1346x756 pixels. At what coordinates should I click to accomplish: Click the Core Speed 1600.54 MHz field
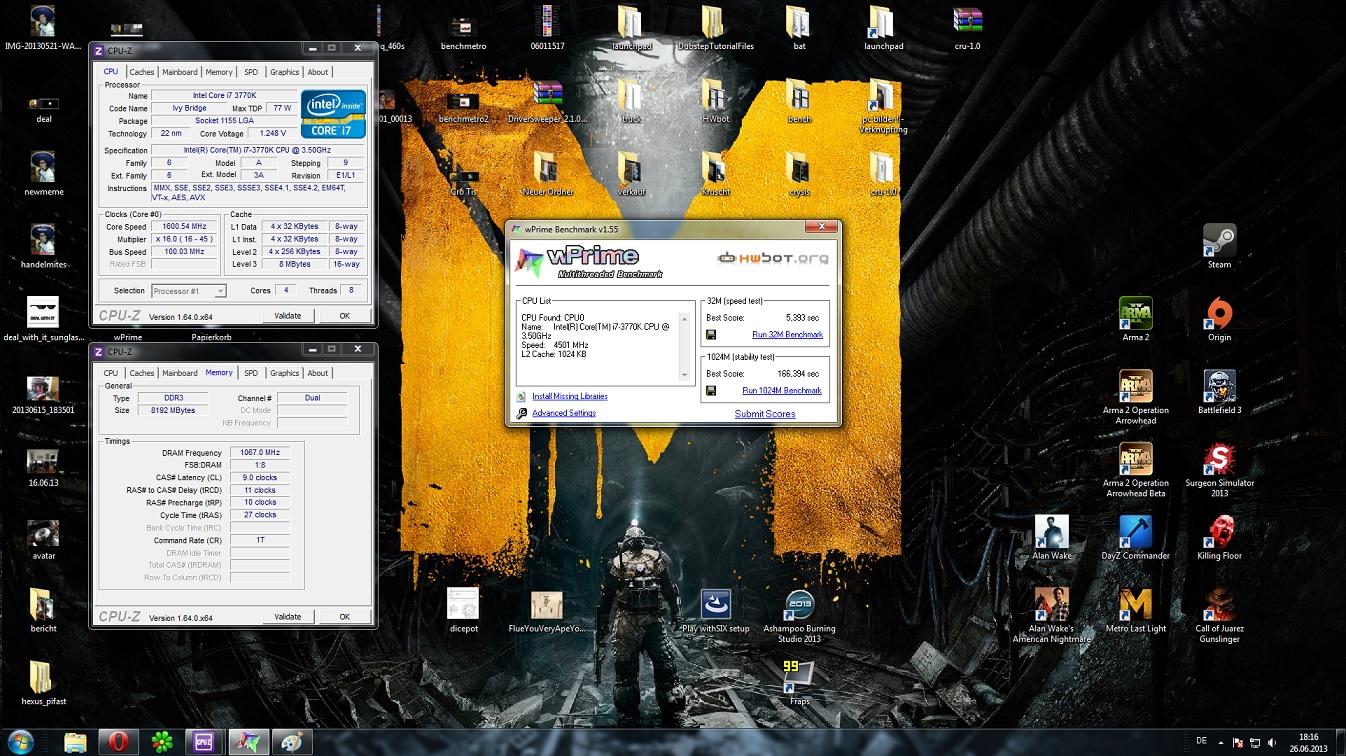[x=184, y=227]
